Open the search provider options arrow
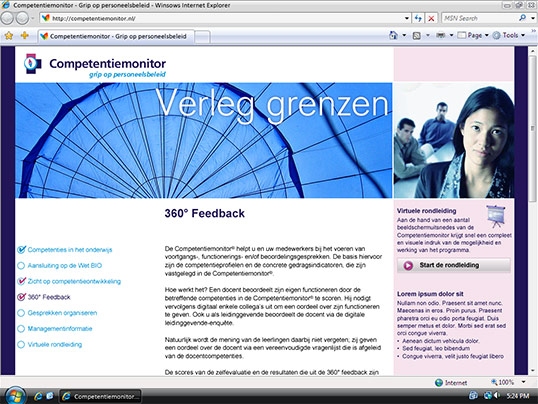The height and width of the screenshot is (404, 538). click(x=533, y=18)
